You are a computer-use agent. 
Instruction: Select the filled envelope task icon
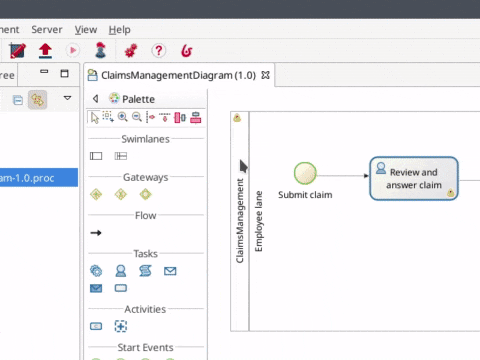click(96, 288)
